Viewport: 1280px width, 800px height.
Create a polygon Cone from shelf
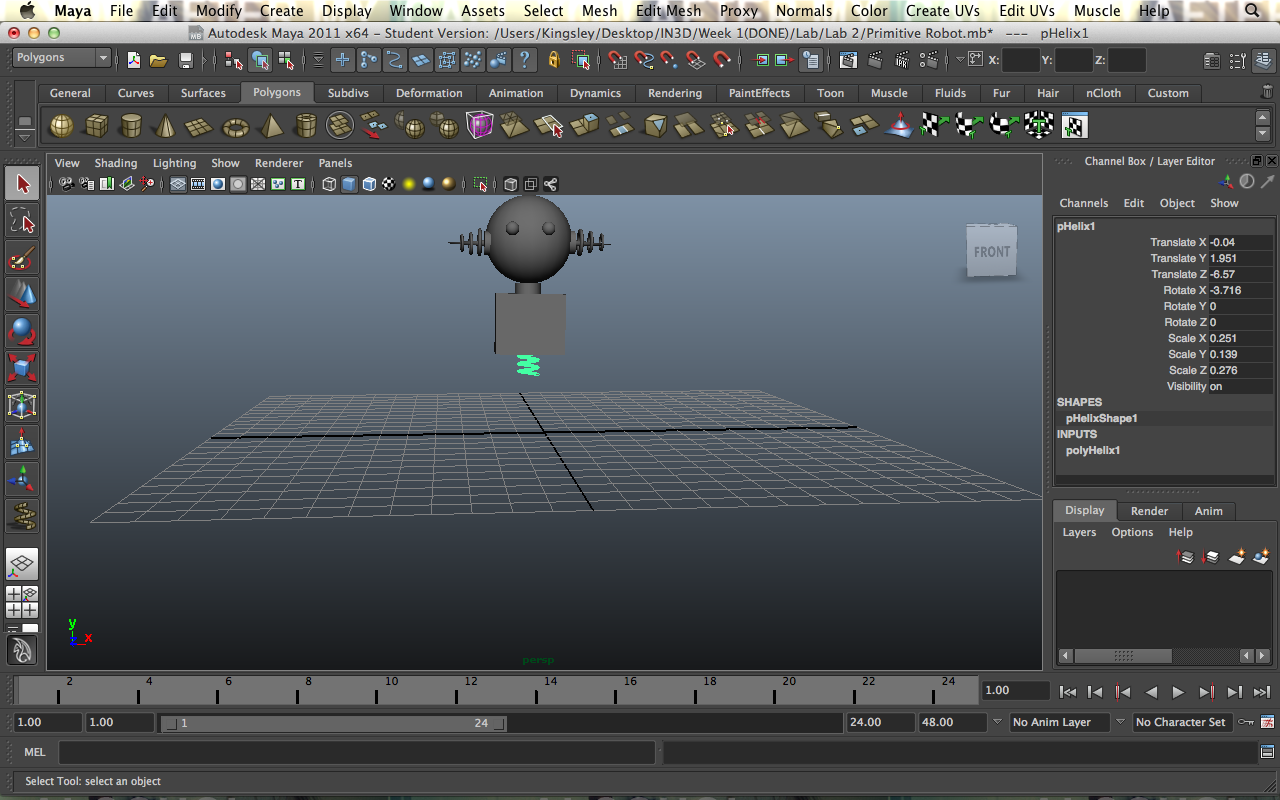tap(165, 126)
